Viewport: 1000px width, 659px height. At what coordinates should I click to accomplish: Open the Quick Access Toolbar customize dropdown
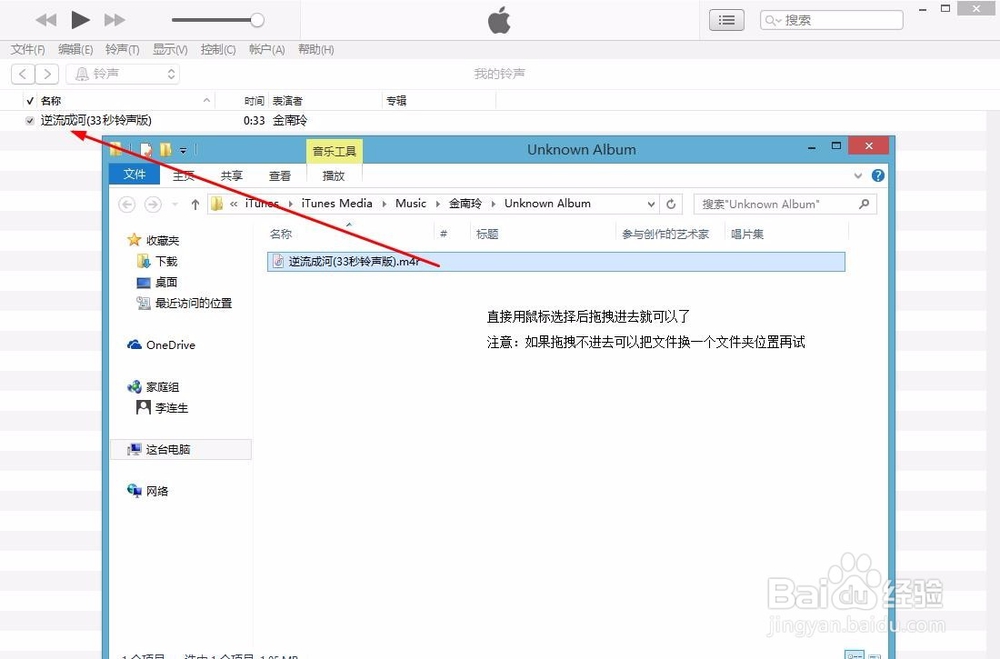[185, 149]
